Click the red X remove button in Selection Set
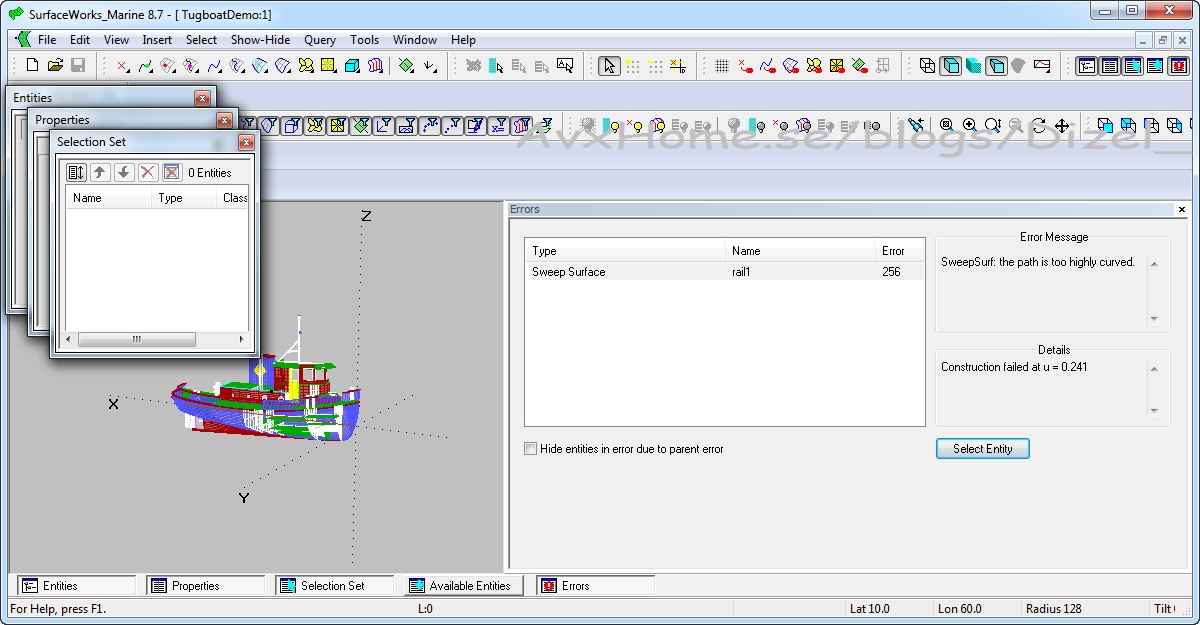 (x=148, y=172)
